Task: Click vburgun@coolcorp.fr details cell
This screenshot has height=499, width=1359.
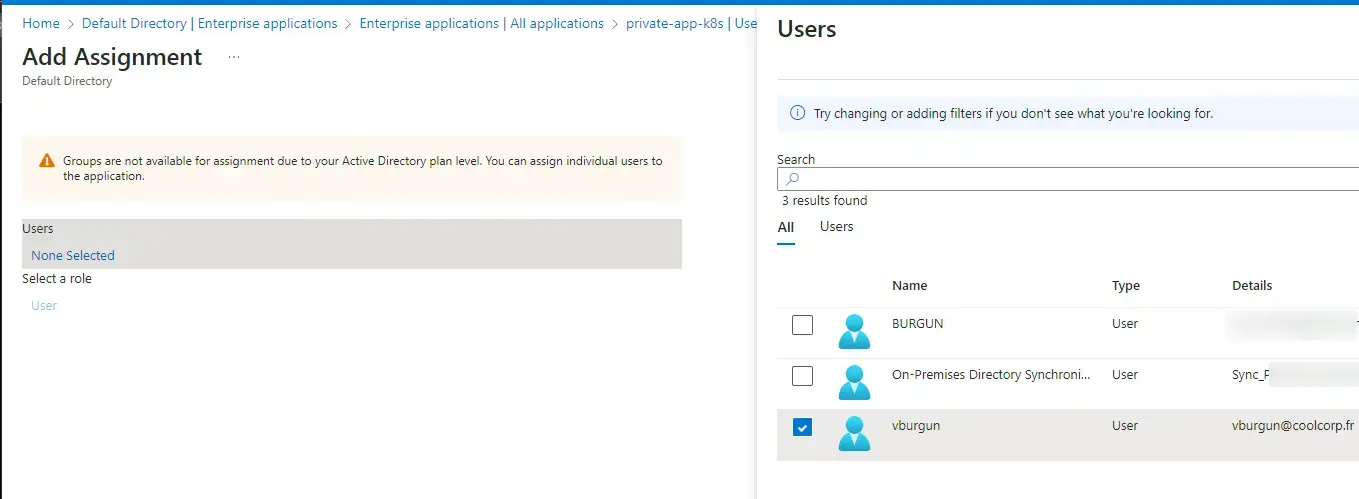Action: 1293,426
